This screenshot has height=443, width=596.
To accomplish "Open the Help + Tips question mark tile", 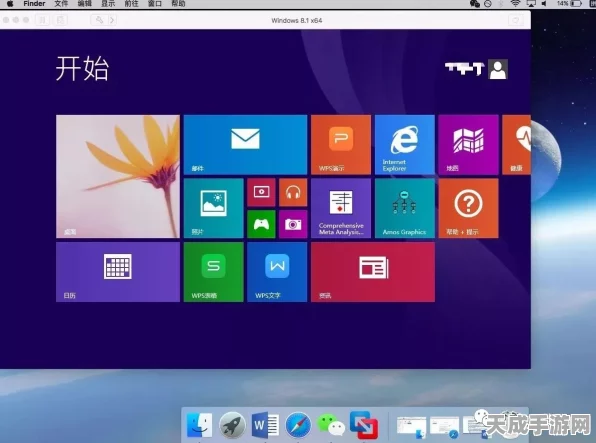I will click(x=468, y=208).
